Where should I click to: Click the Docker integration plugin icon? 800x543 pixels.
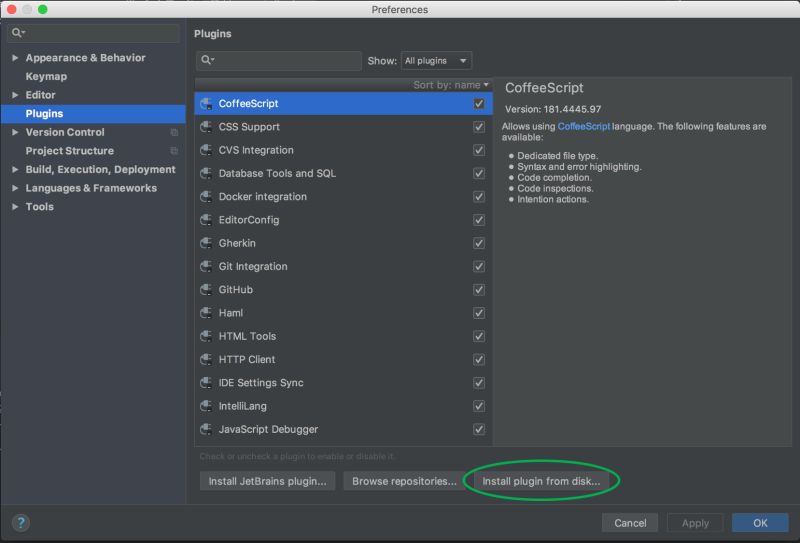(x=206, y=196)
